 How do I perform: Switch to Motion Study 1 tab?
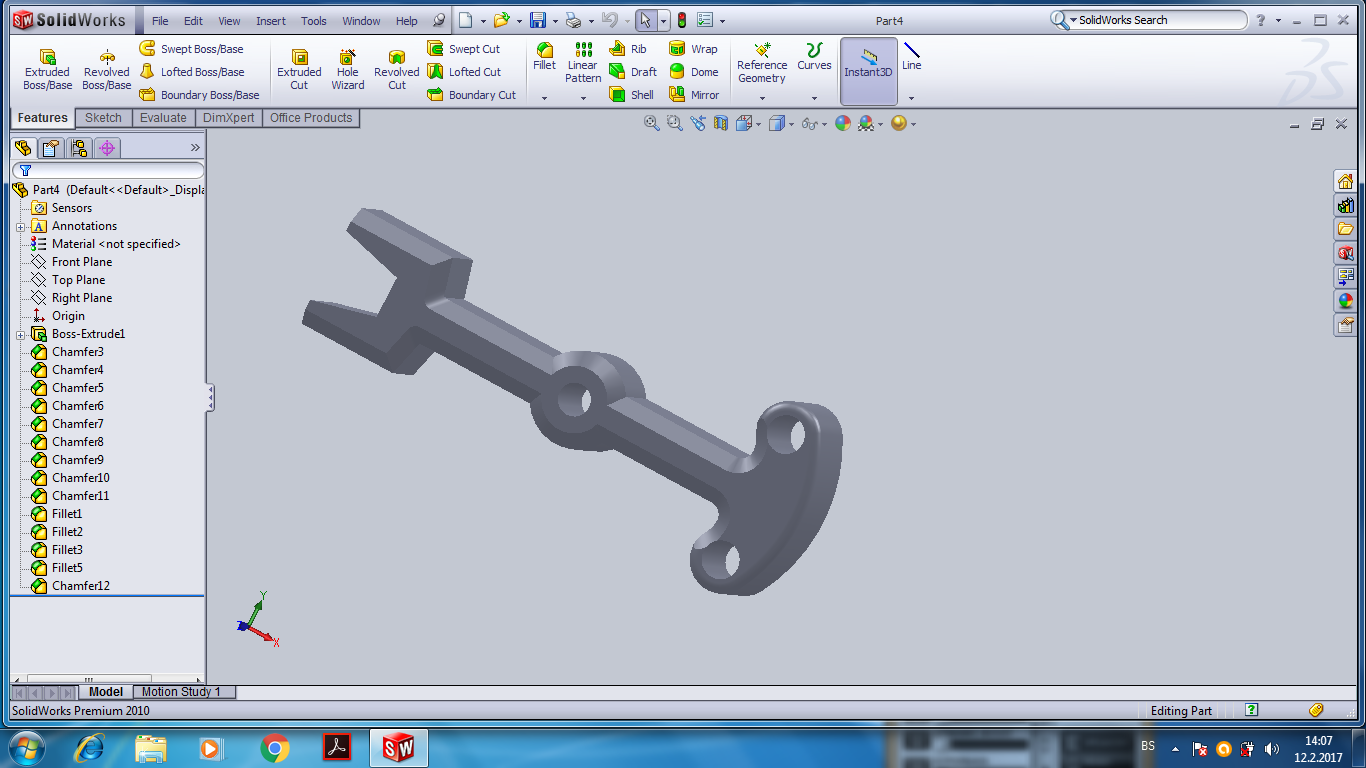(181, 692)
